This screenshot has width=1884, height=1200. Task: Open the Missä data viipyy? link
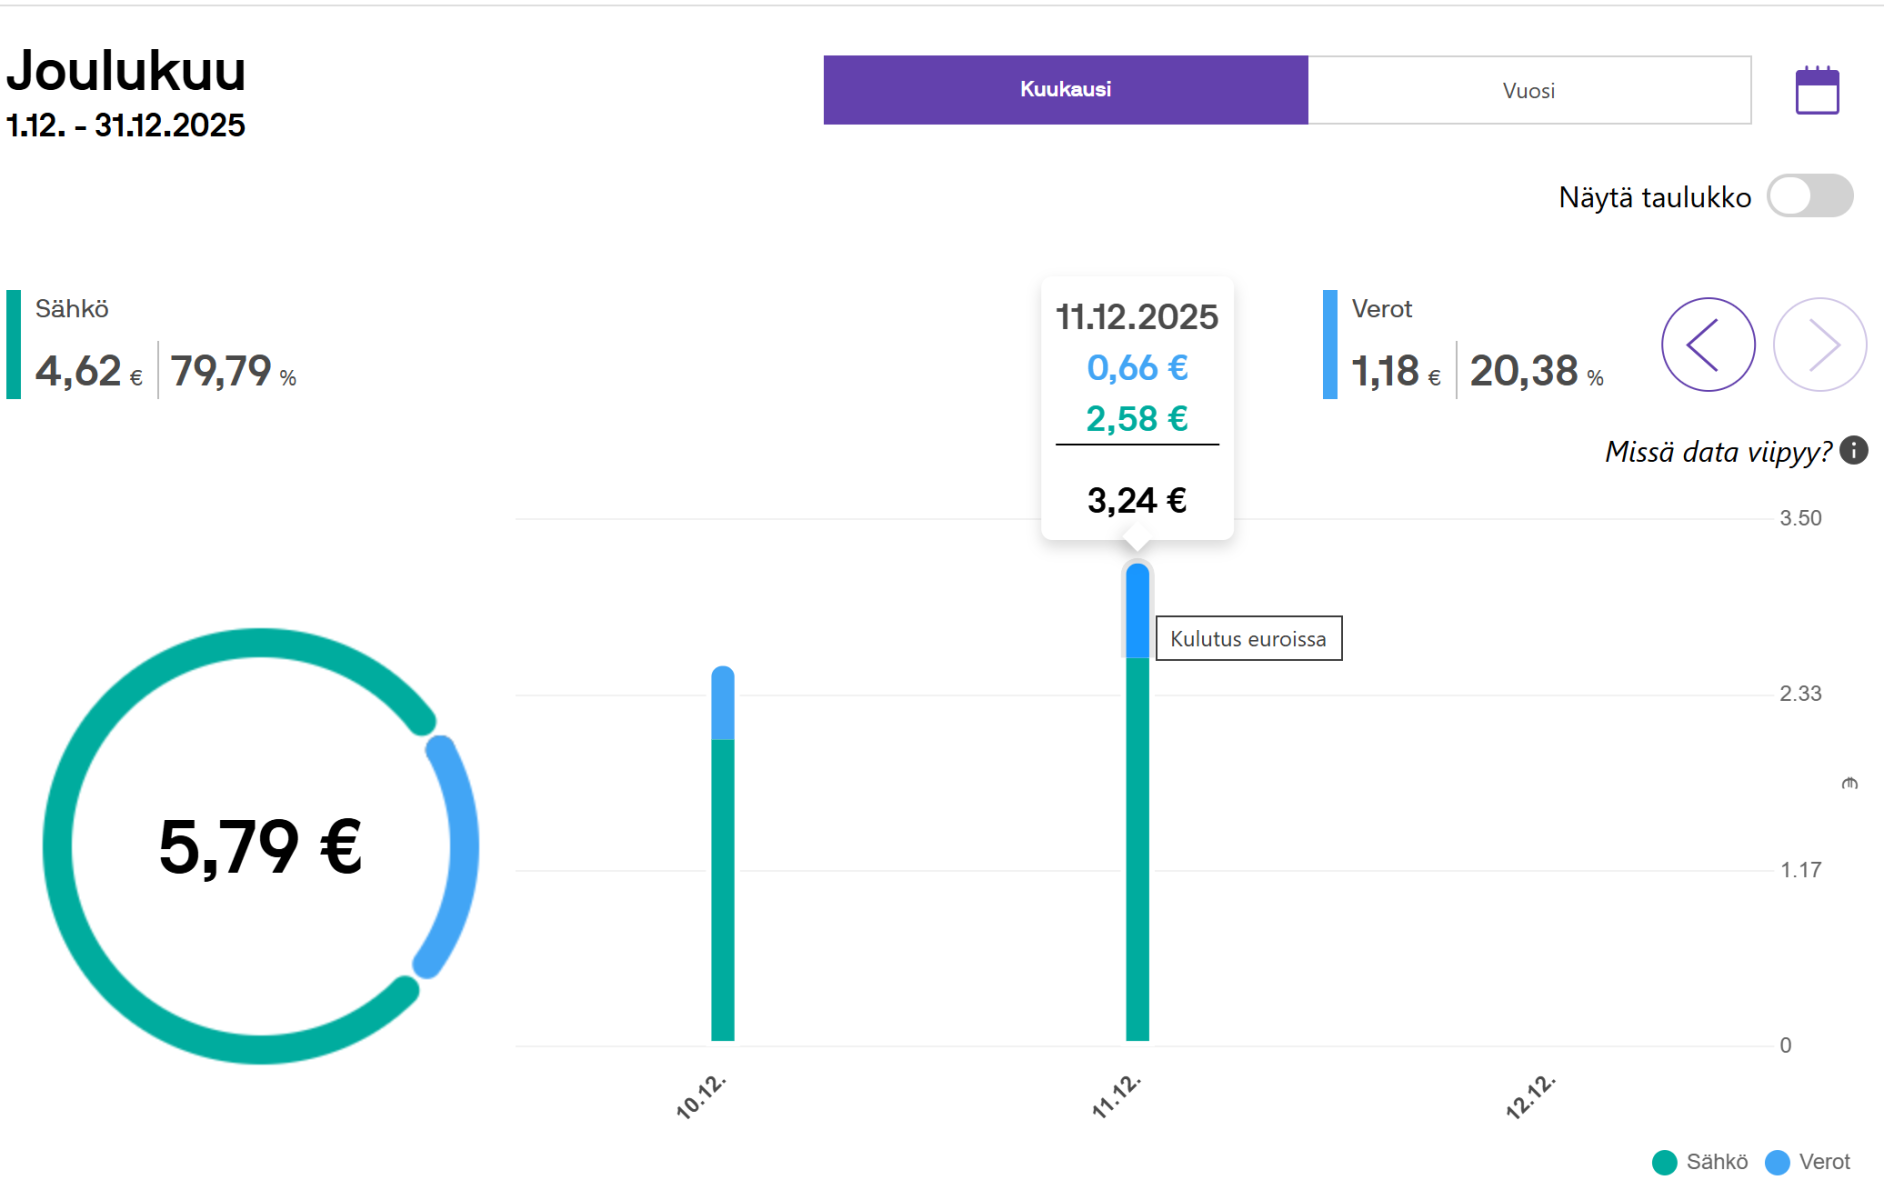pos(1718,452)
